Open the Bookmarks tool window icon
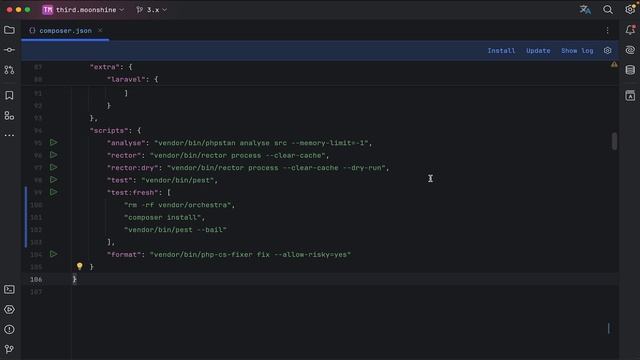The width and height of the screenshot is (640, 360). click(9, 95)
